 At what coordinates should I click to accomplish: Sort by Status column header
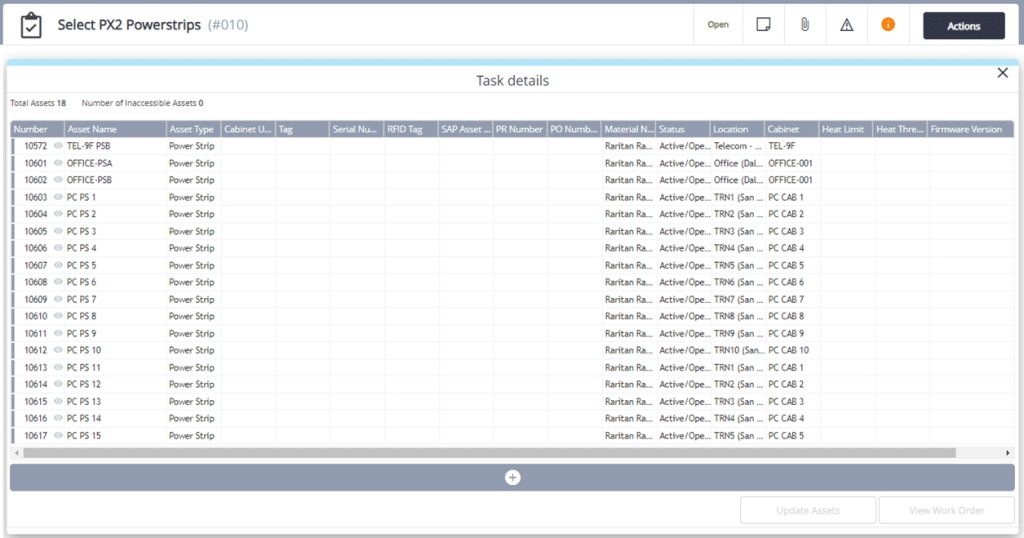tap(672, 129)
